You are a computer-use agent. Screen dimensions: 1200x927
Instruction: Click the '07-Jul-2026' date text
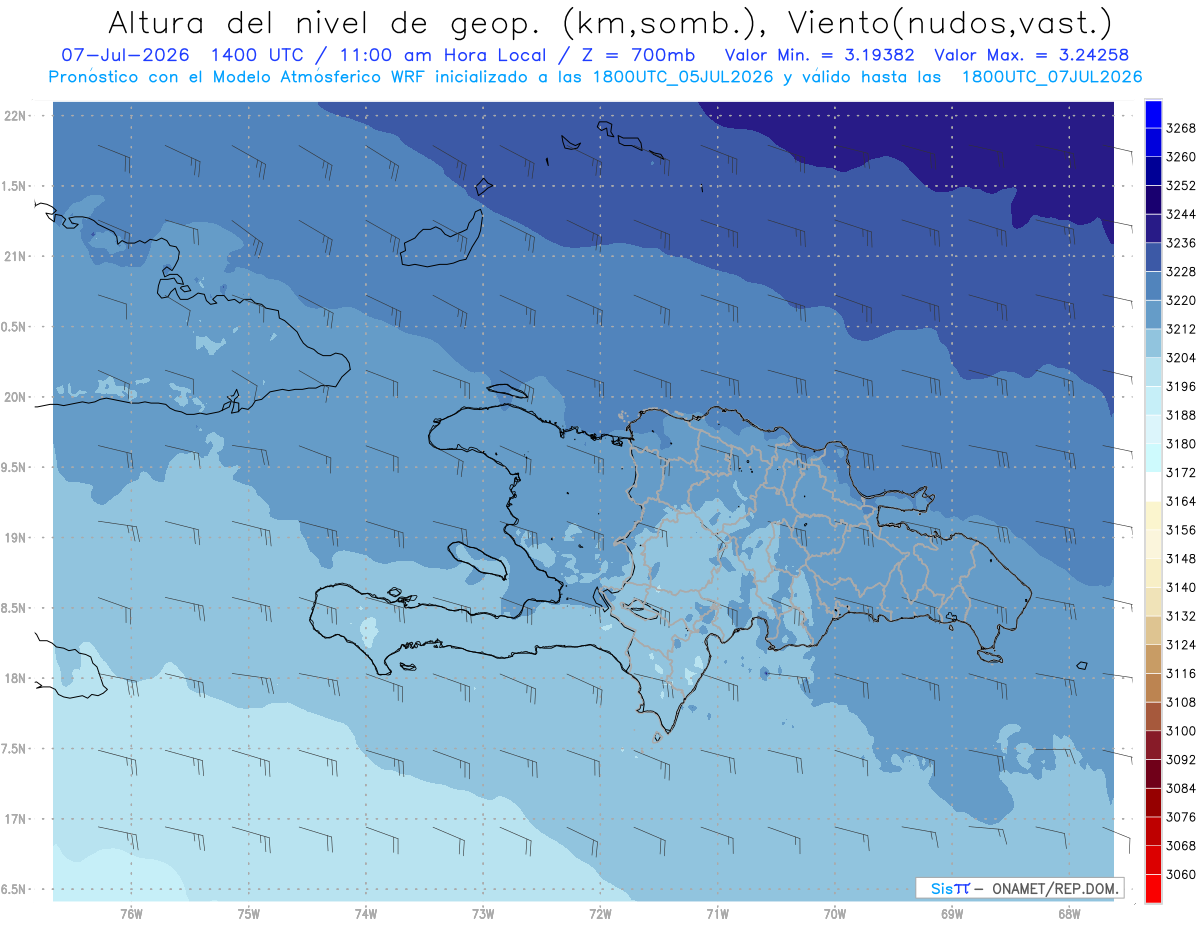click(x=126, y=55)
